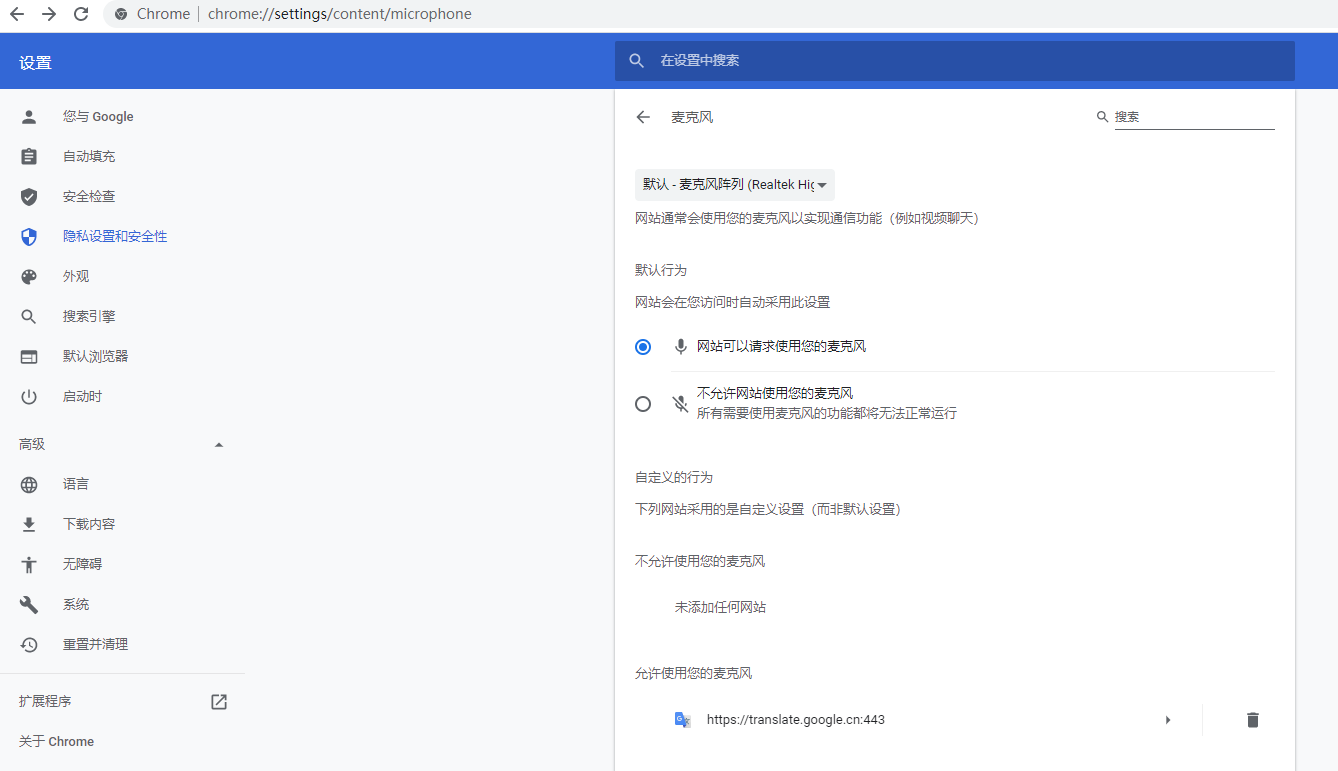Open the default microphone device dropdown
This screenshot has height=771, width=1338.
click(735, 185)
